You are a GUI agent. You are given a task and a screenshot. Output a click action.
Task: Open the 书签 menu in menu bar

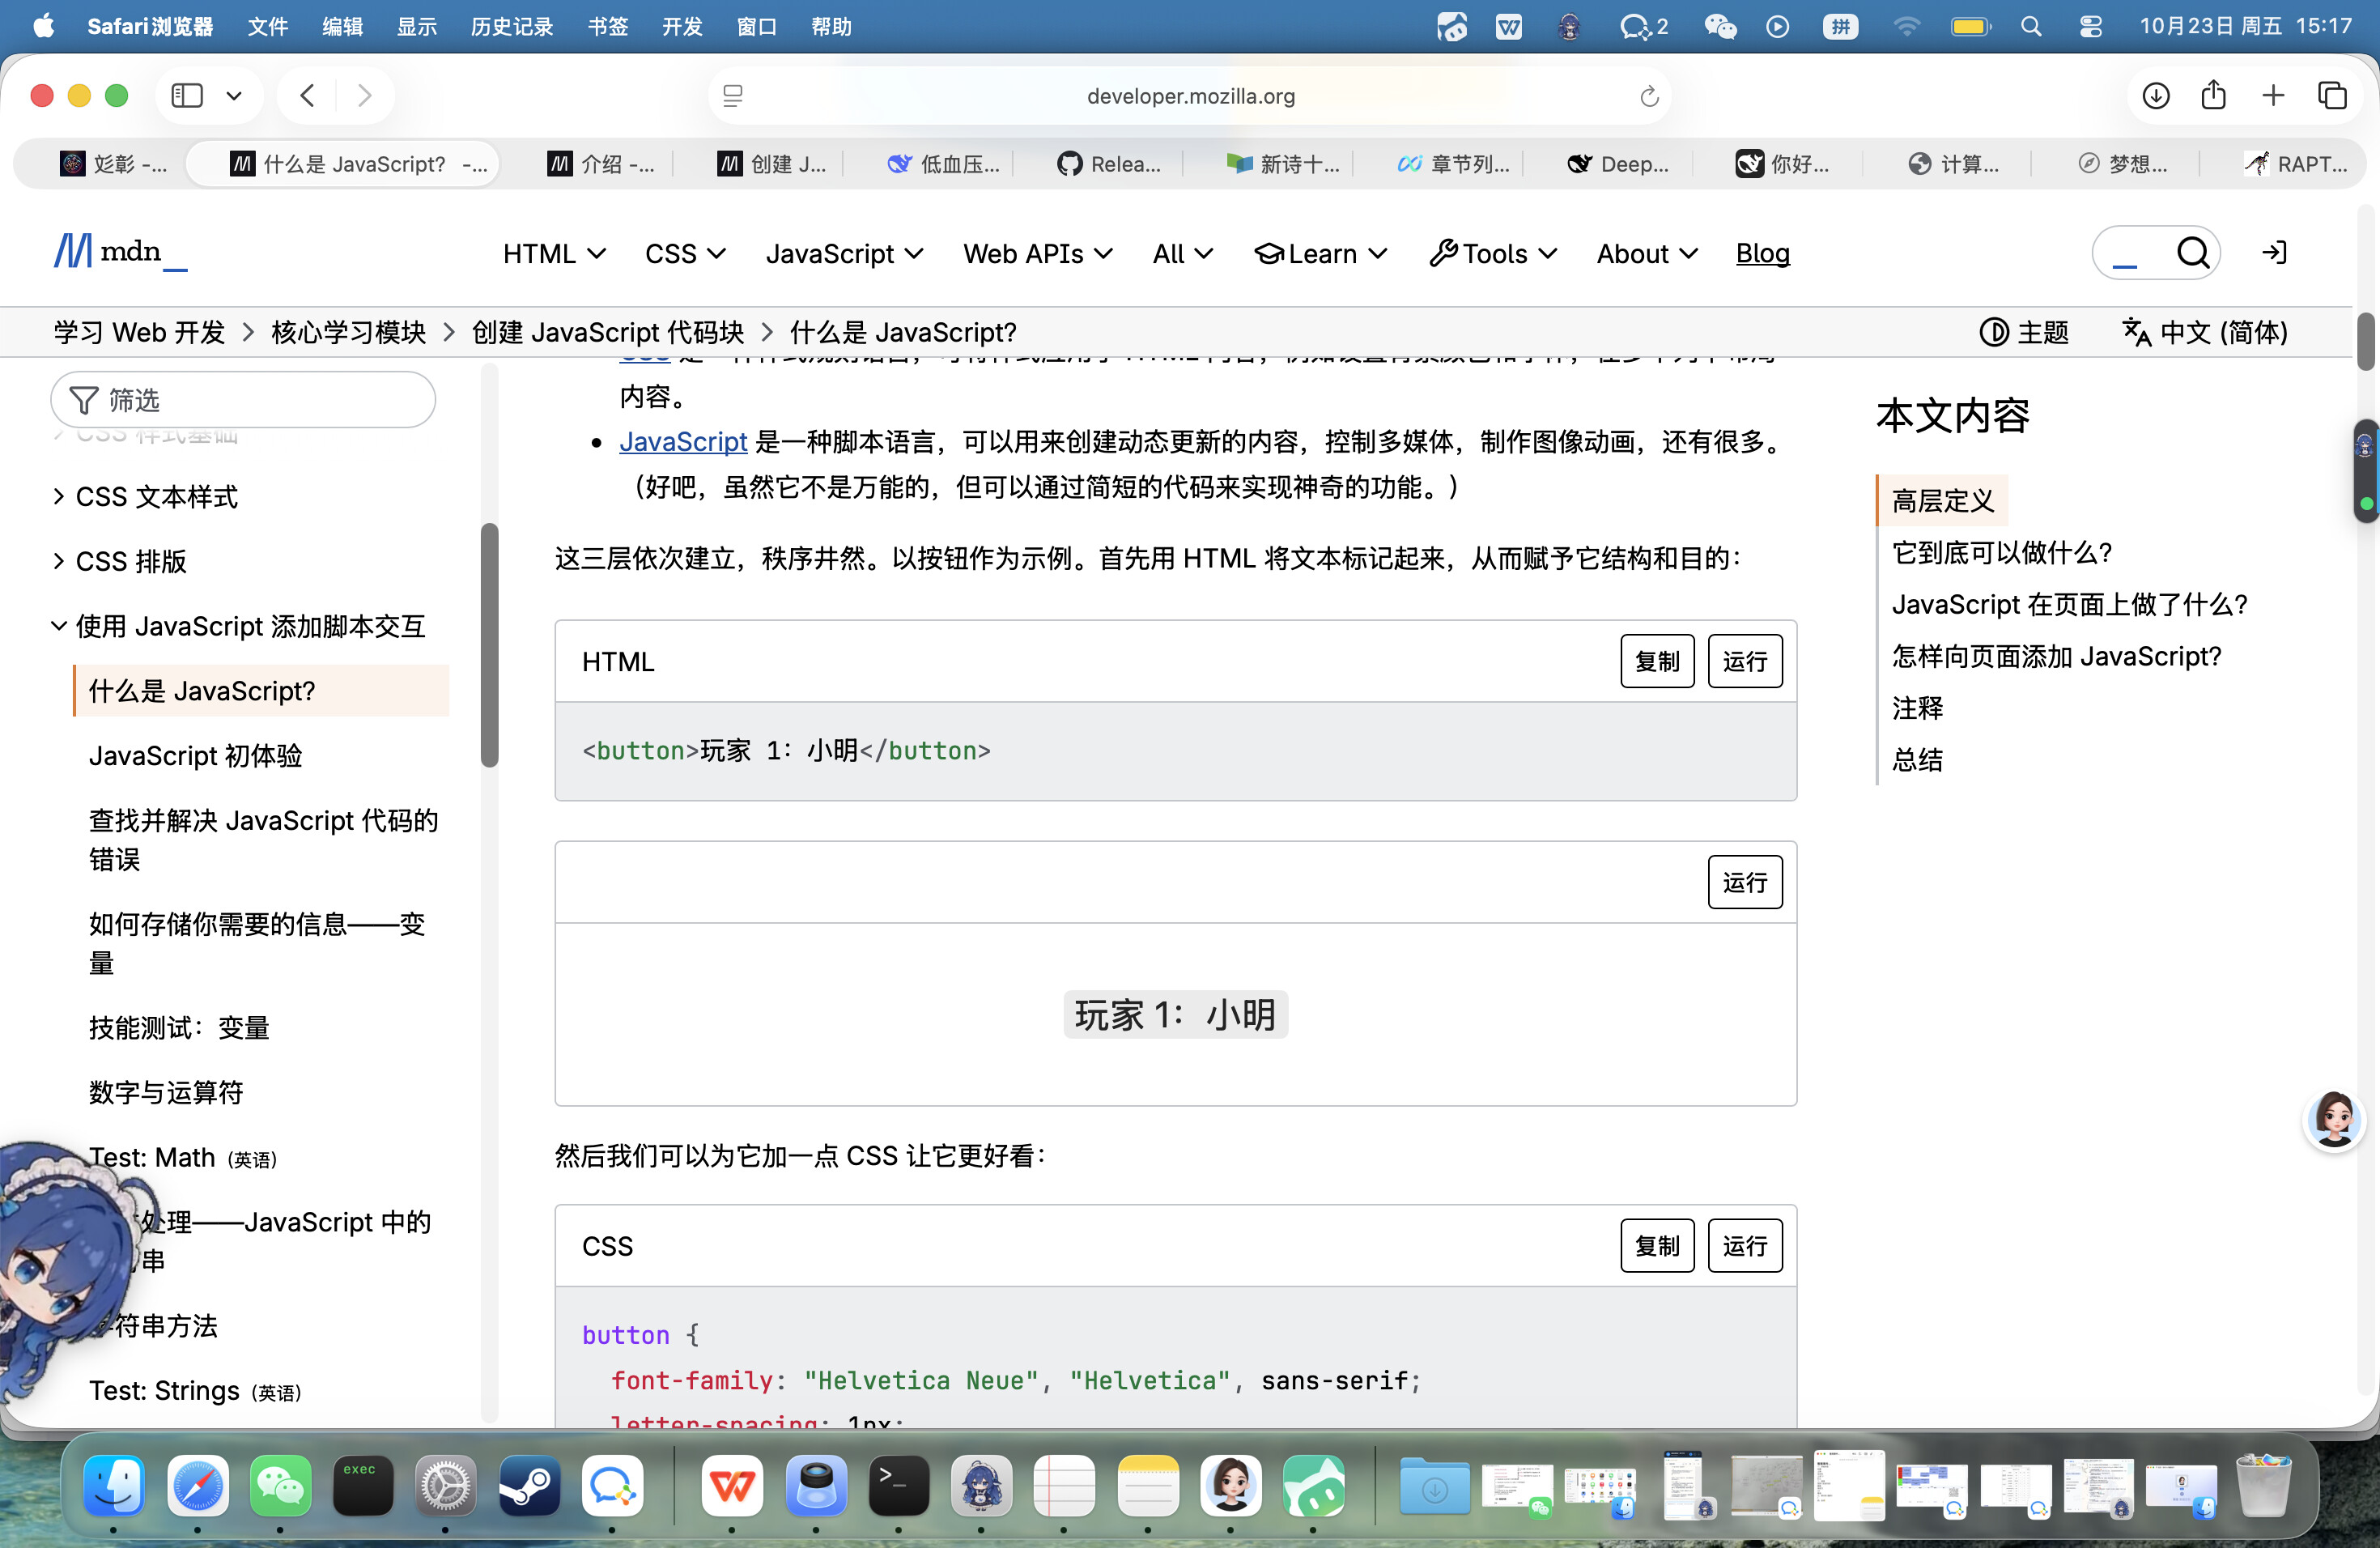[x=608, y=27]
